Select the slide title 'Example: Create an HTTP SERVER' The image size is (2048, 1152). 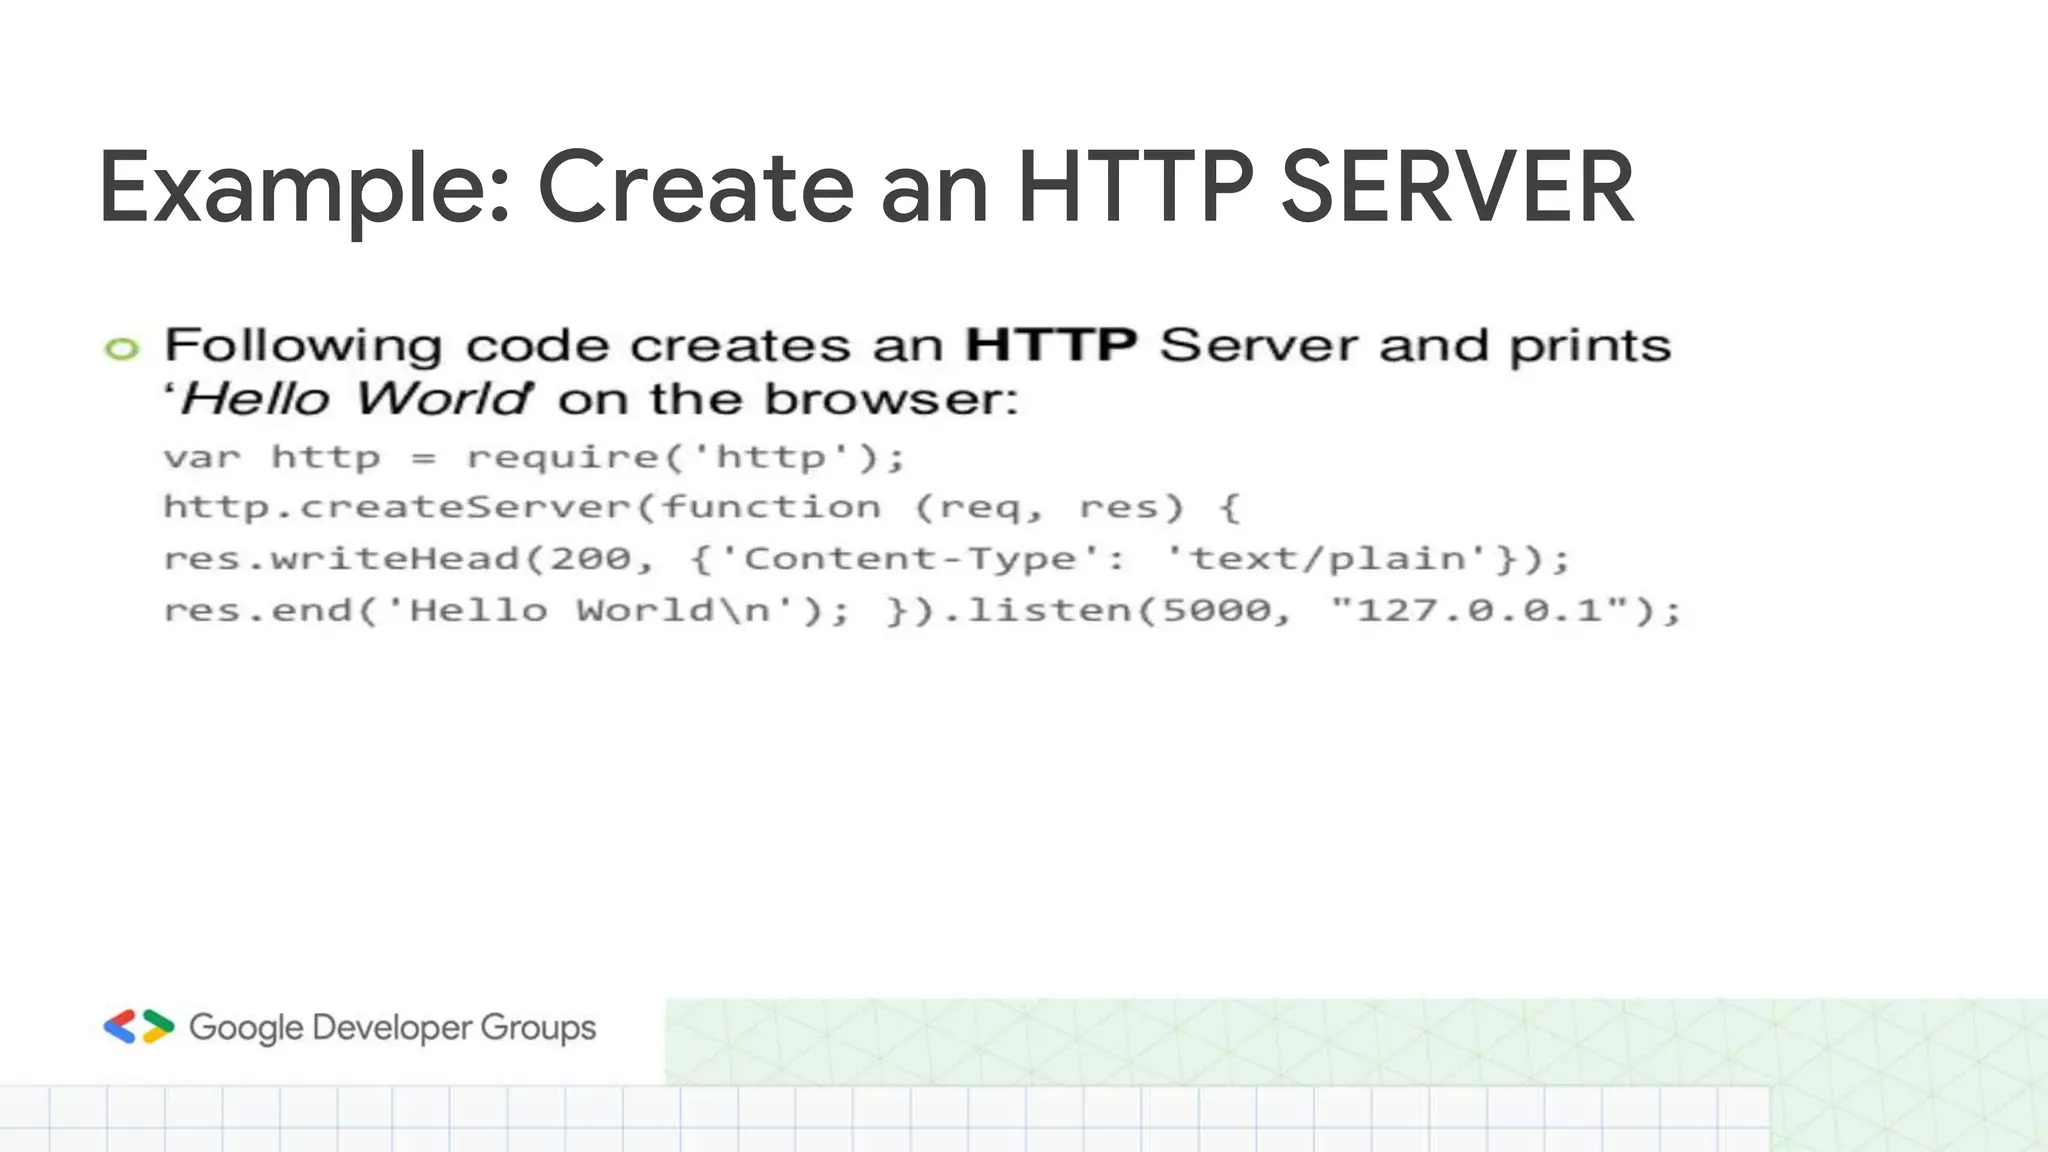866,188
